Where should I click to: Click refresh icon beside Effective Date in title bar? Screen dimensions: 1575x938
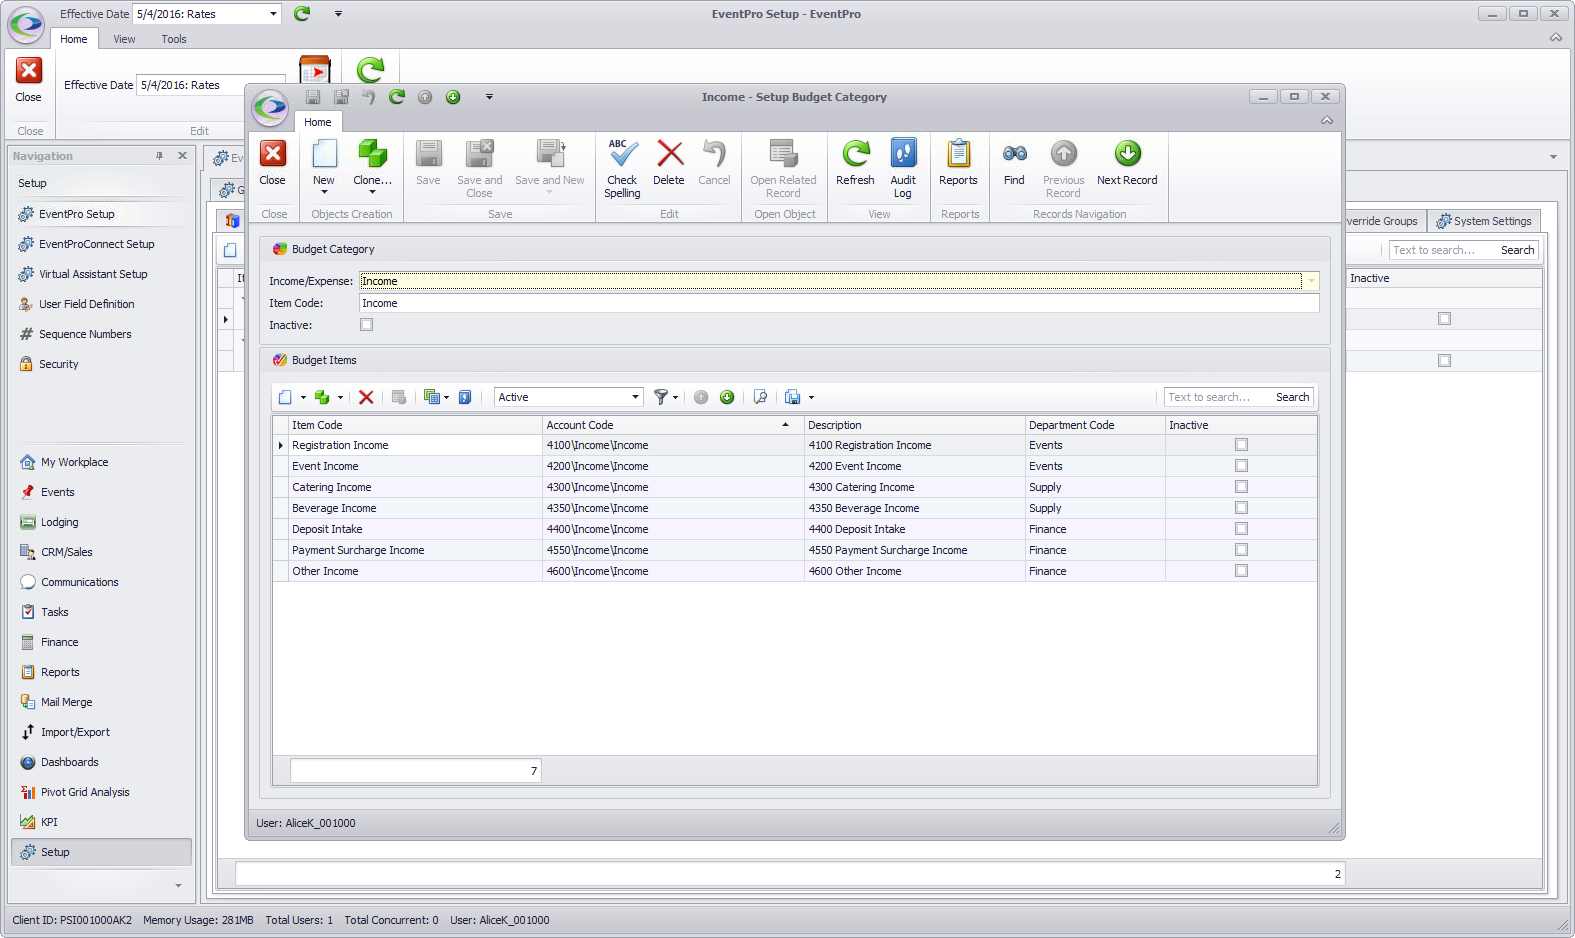click(x=302, y=13)
